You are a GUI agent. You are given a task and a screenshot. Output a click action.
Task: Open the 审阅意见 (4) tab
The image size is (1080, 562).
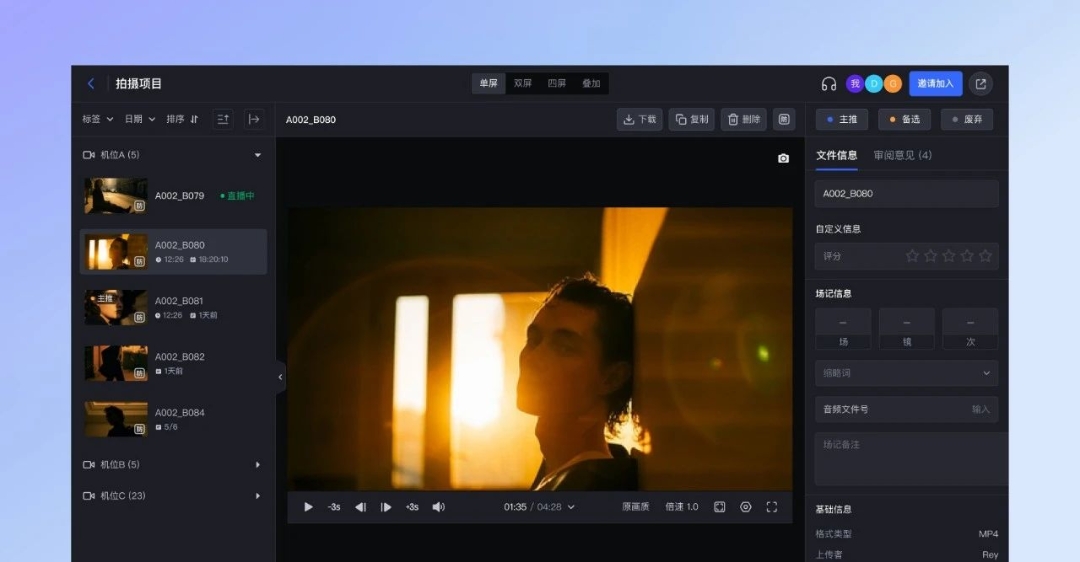(903, 155)
